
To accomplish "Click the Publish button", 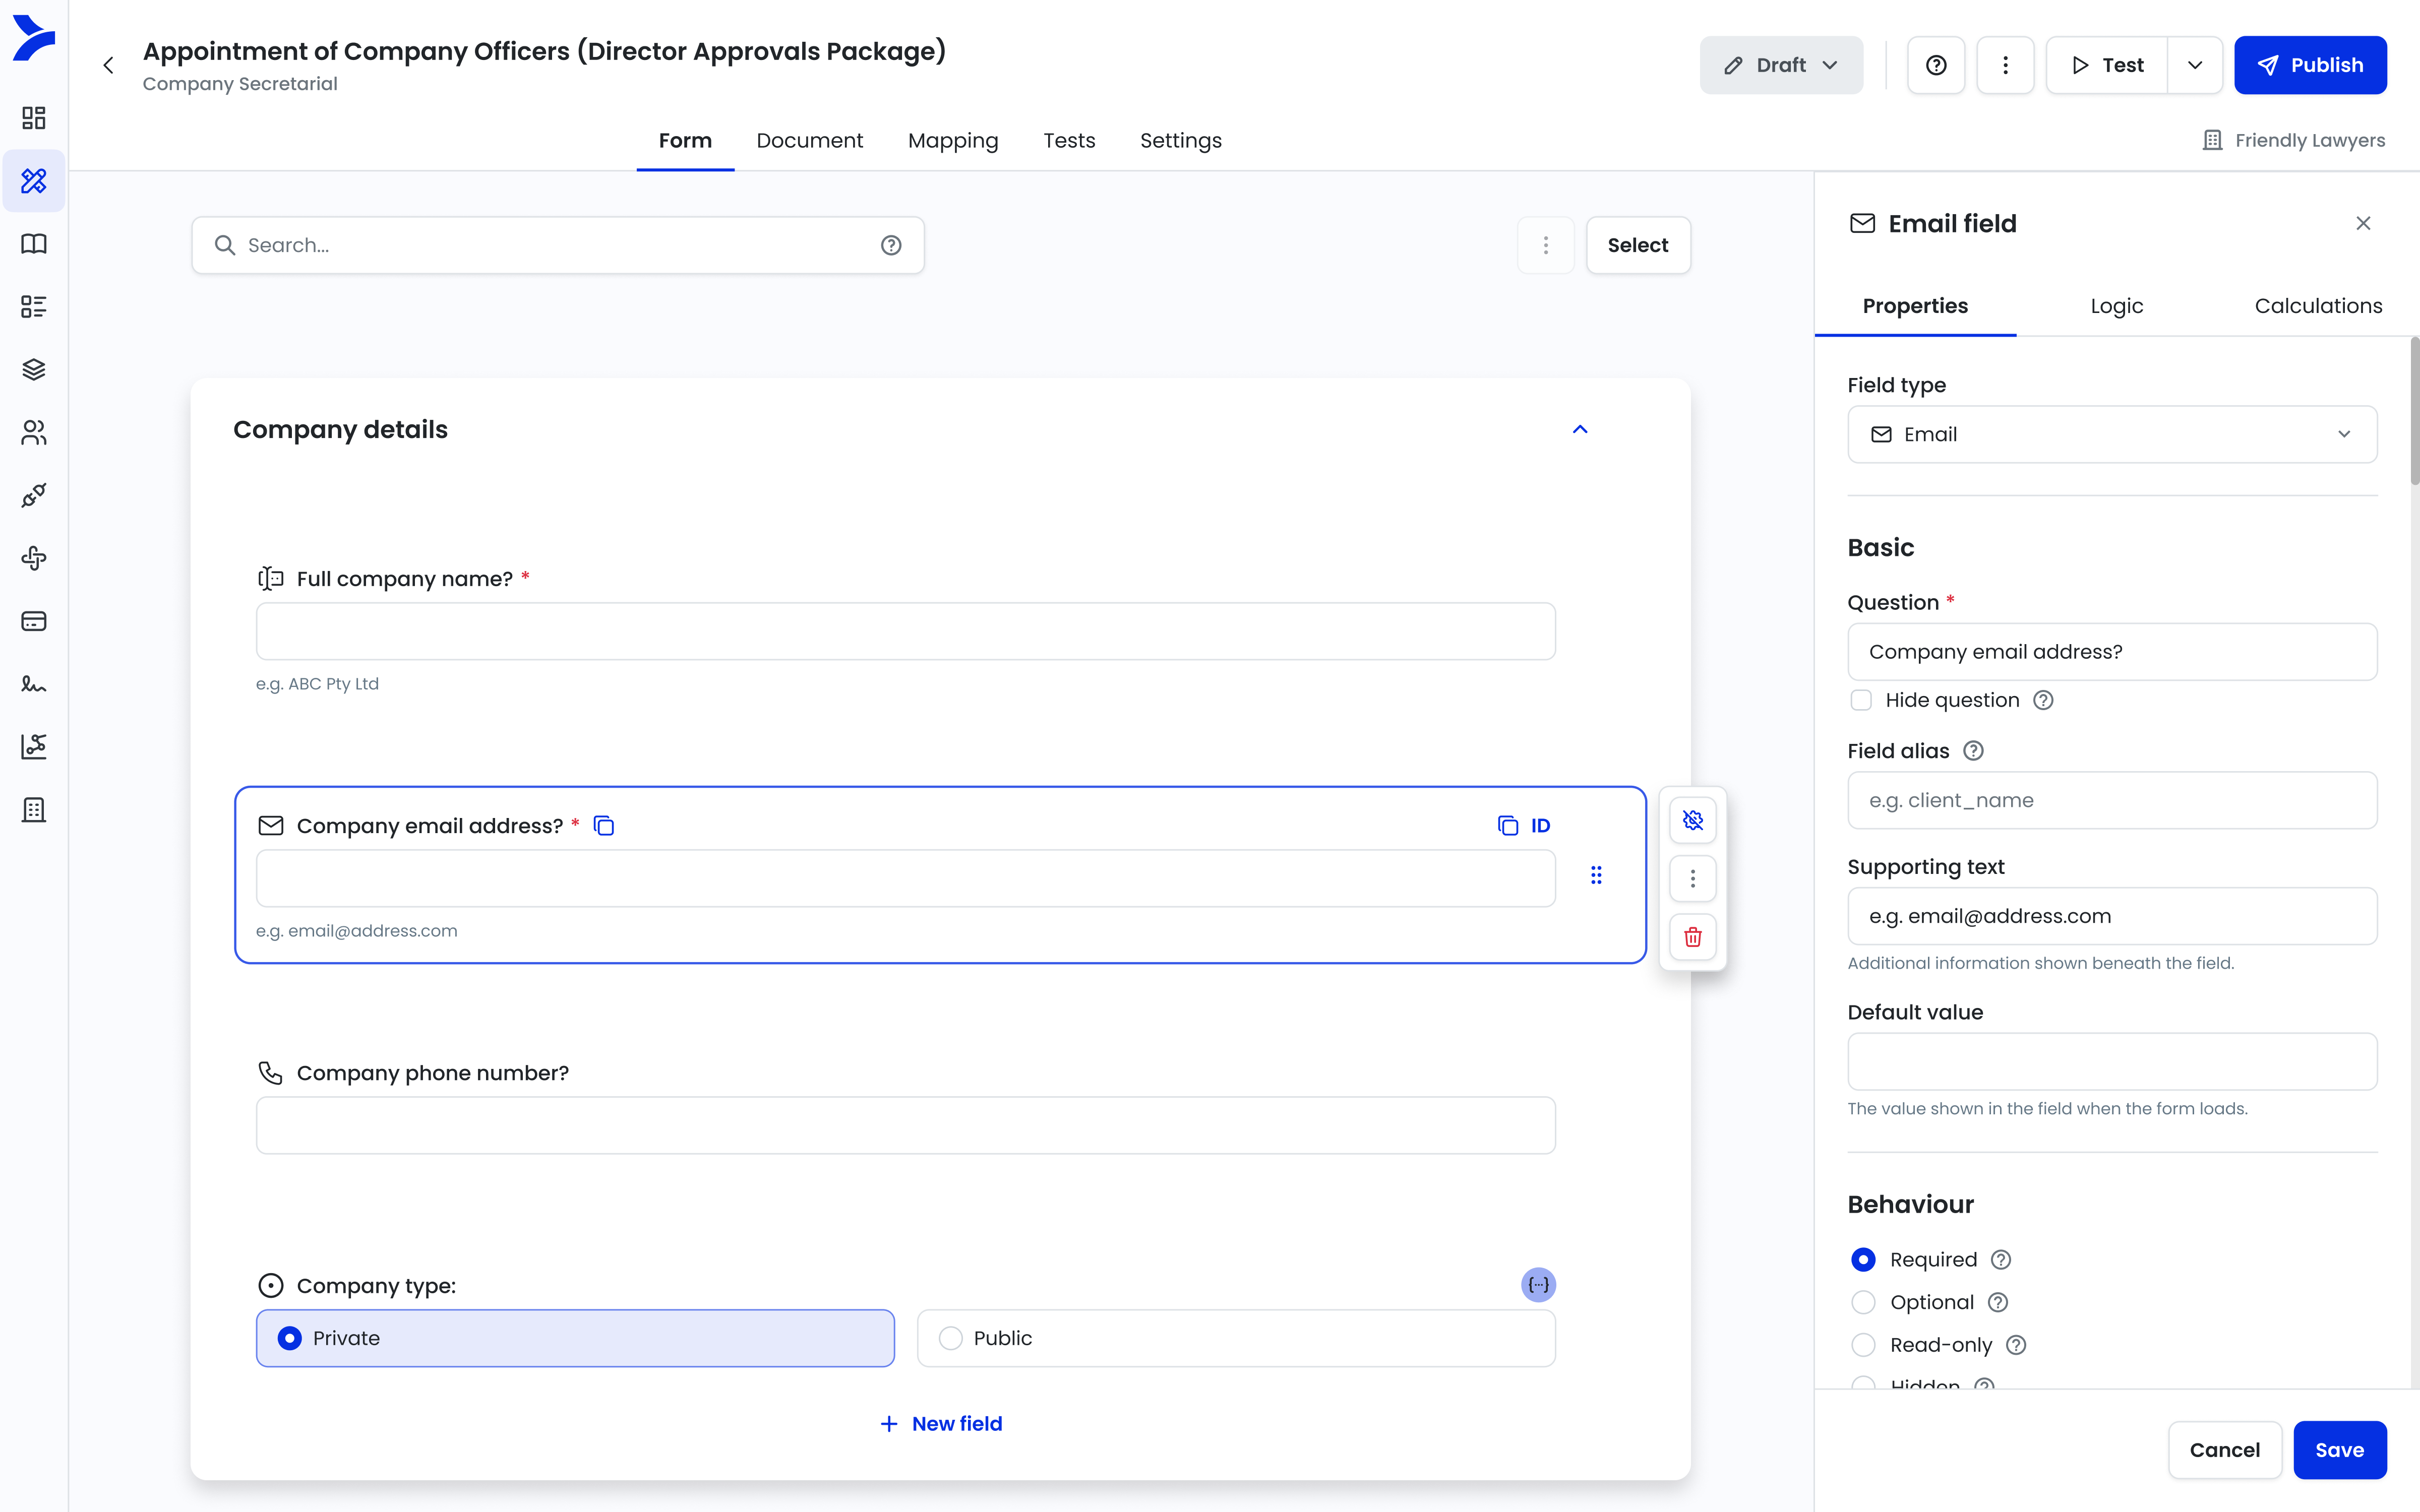I will pos(2310,64).
